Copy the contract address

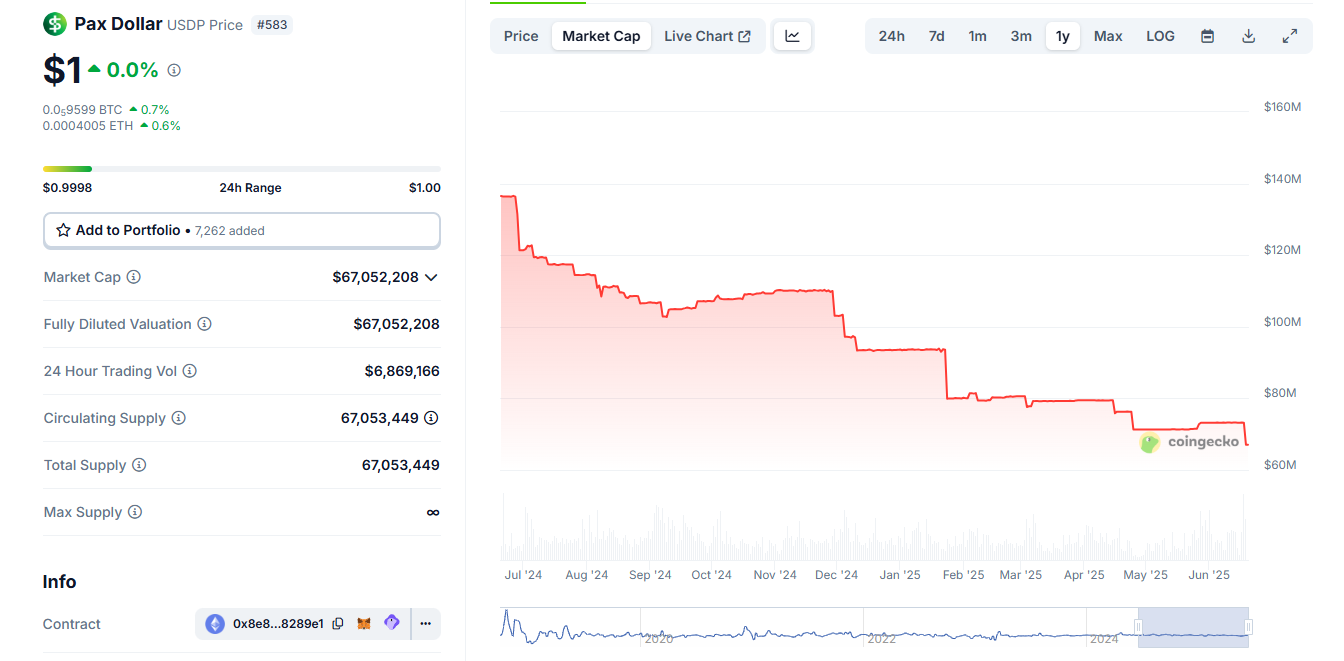[337, 623]
